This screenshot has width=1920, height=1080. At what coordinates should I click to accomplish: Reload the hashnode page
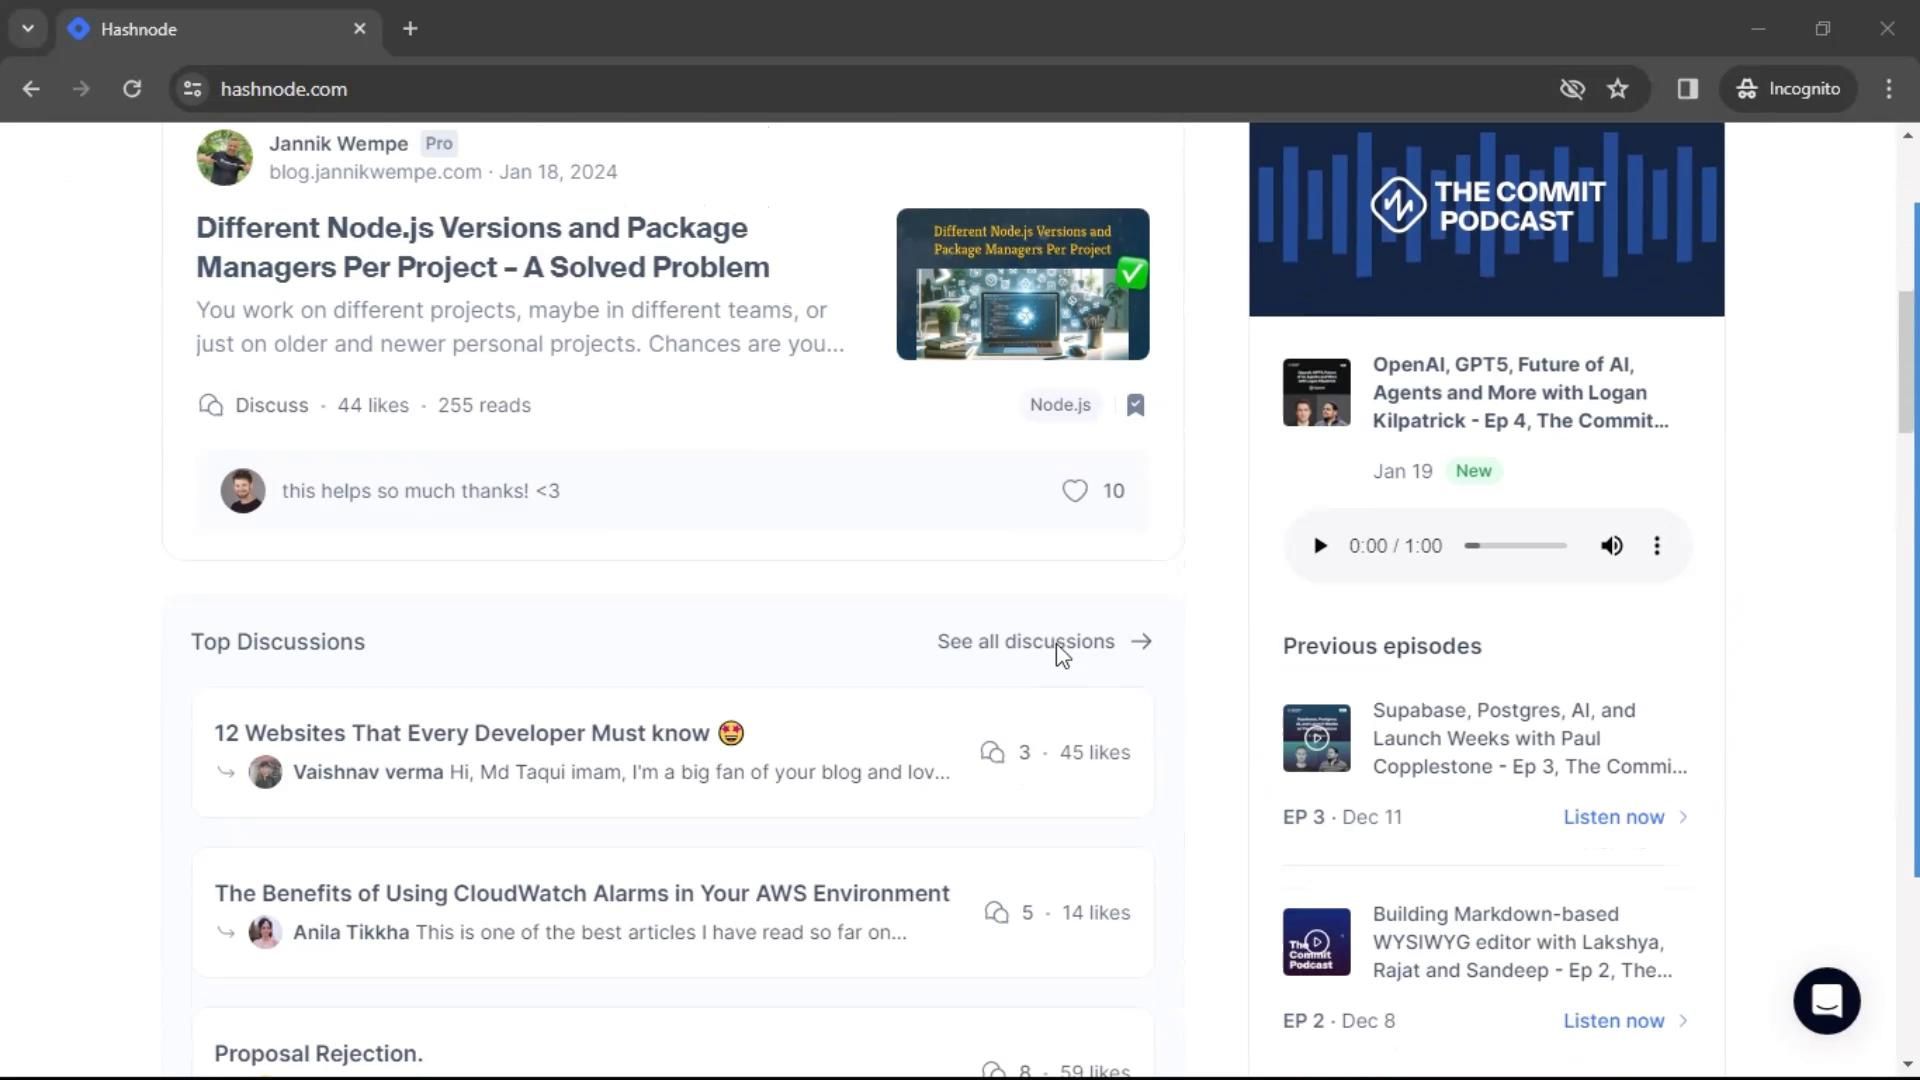coord(132,89)
